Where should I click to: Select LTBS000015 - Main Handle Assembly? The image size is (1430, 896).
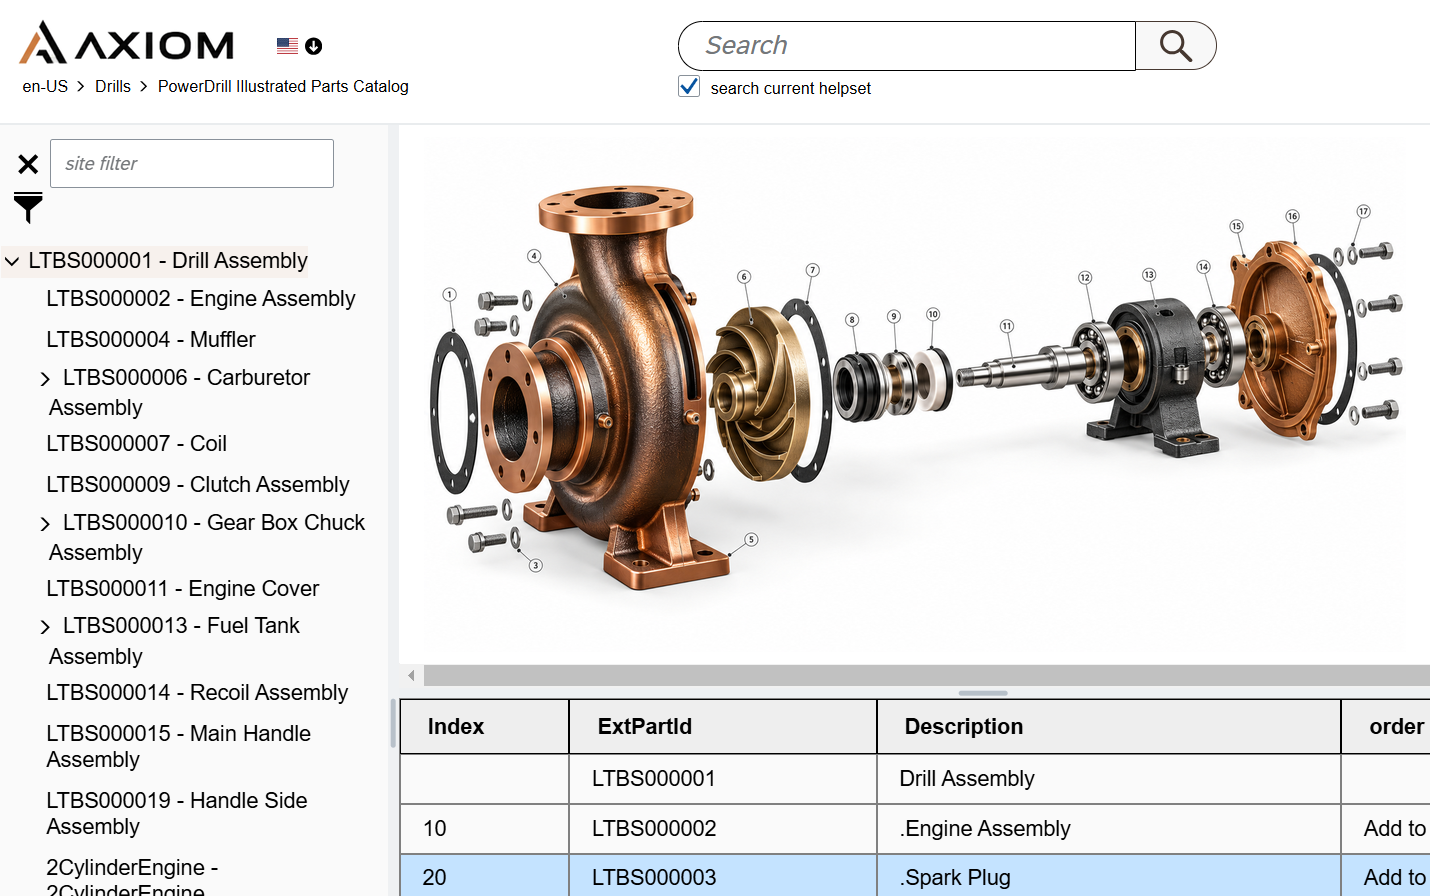[x=179, y=747]
